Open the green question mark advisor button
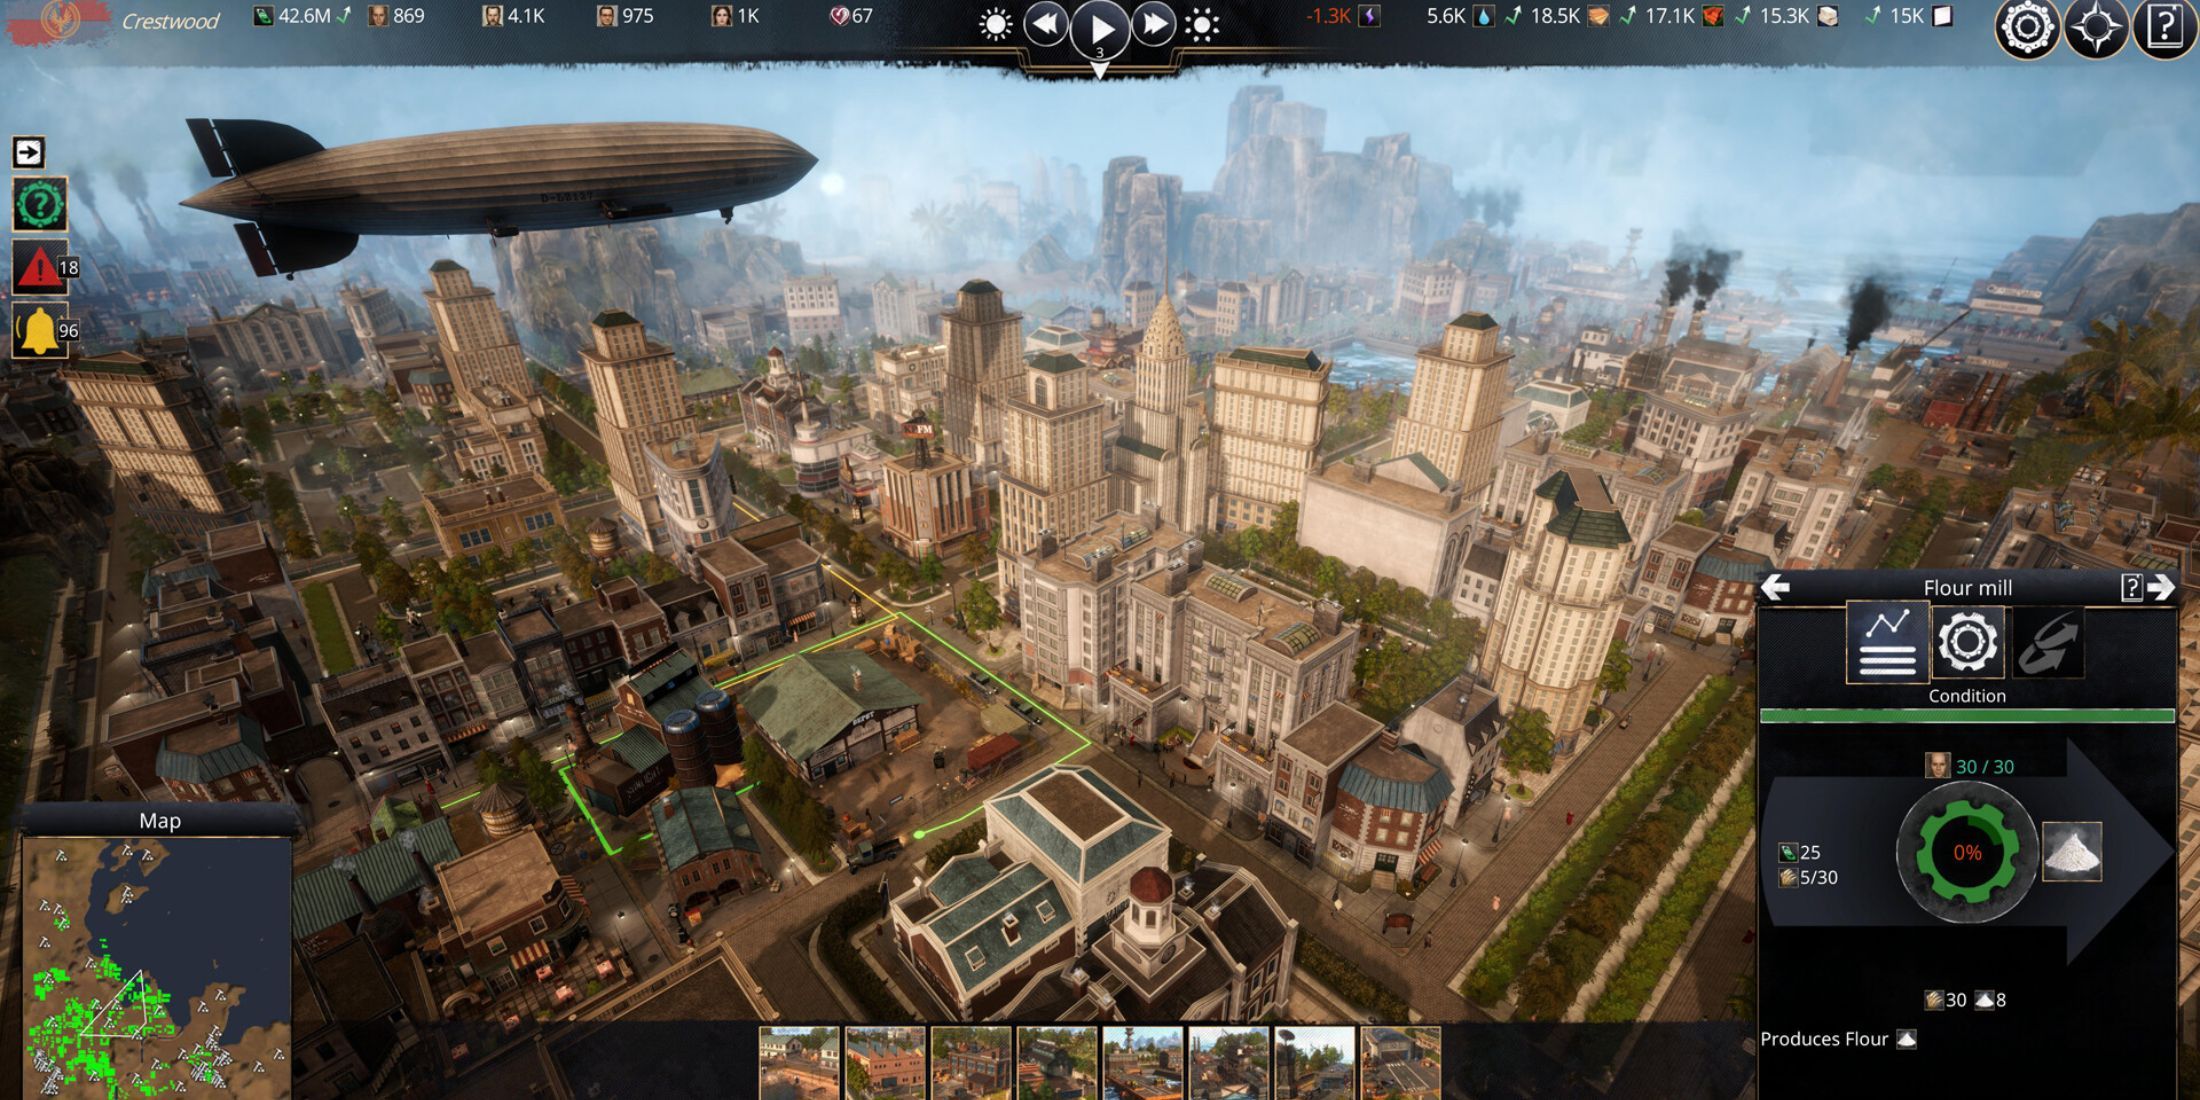2200x1100 pixels. pos(40,204)
